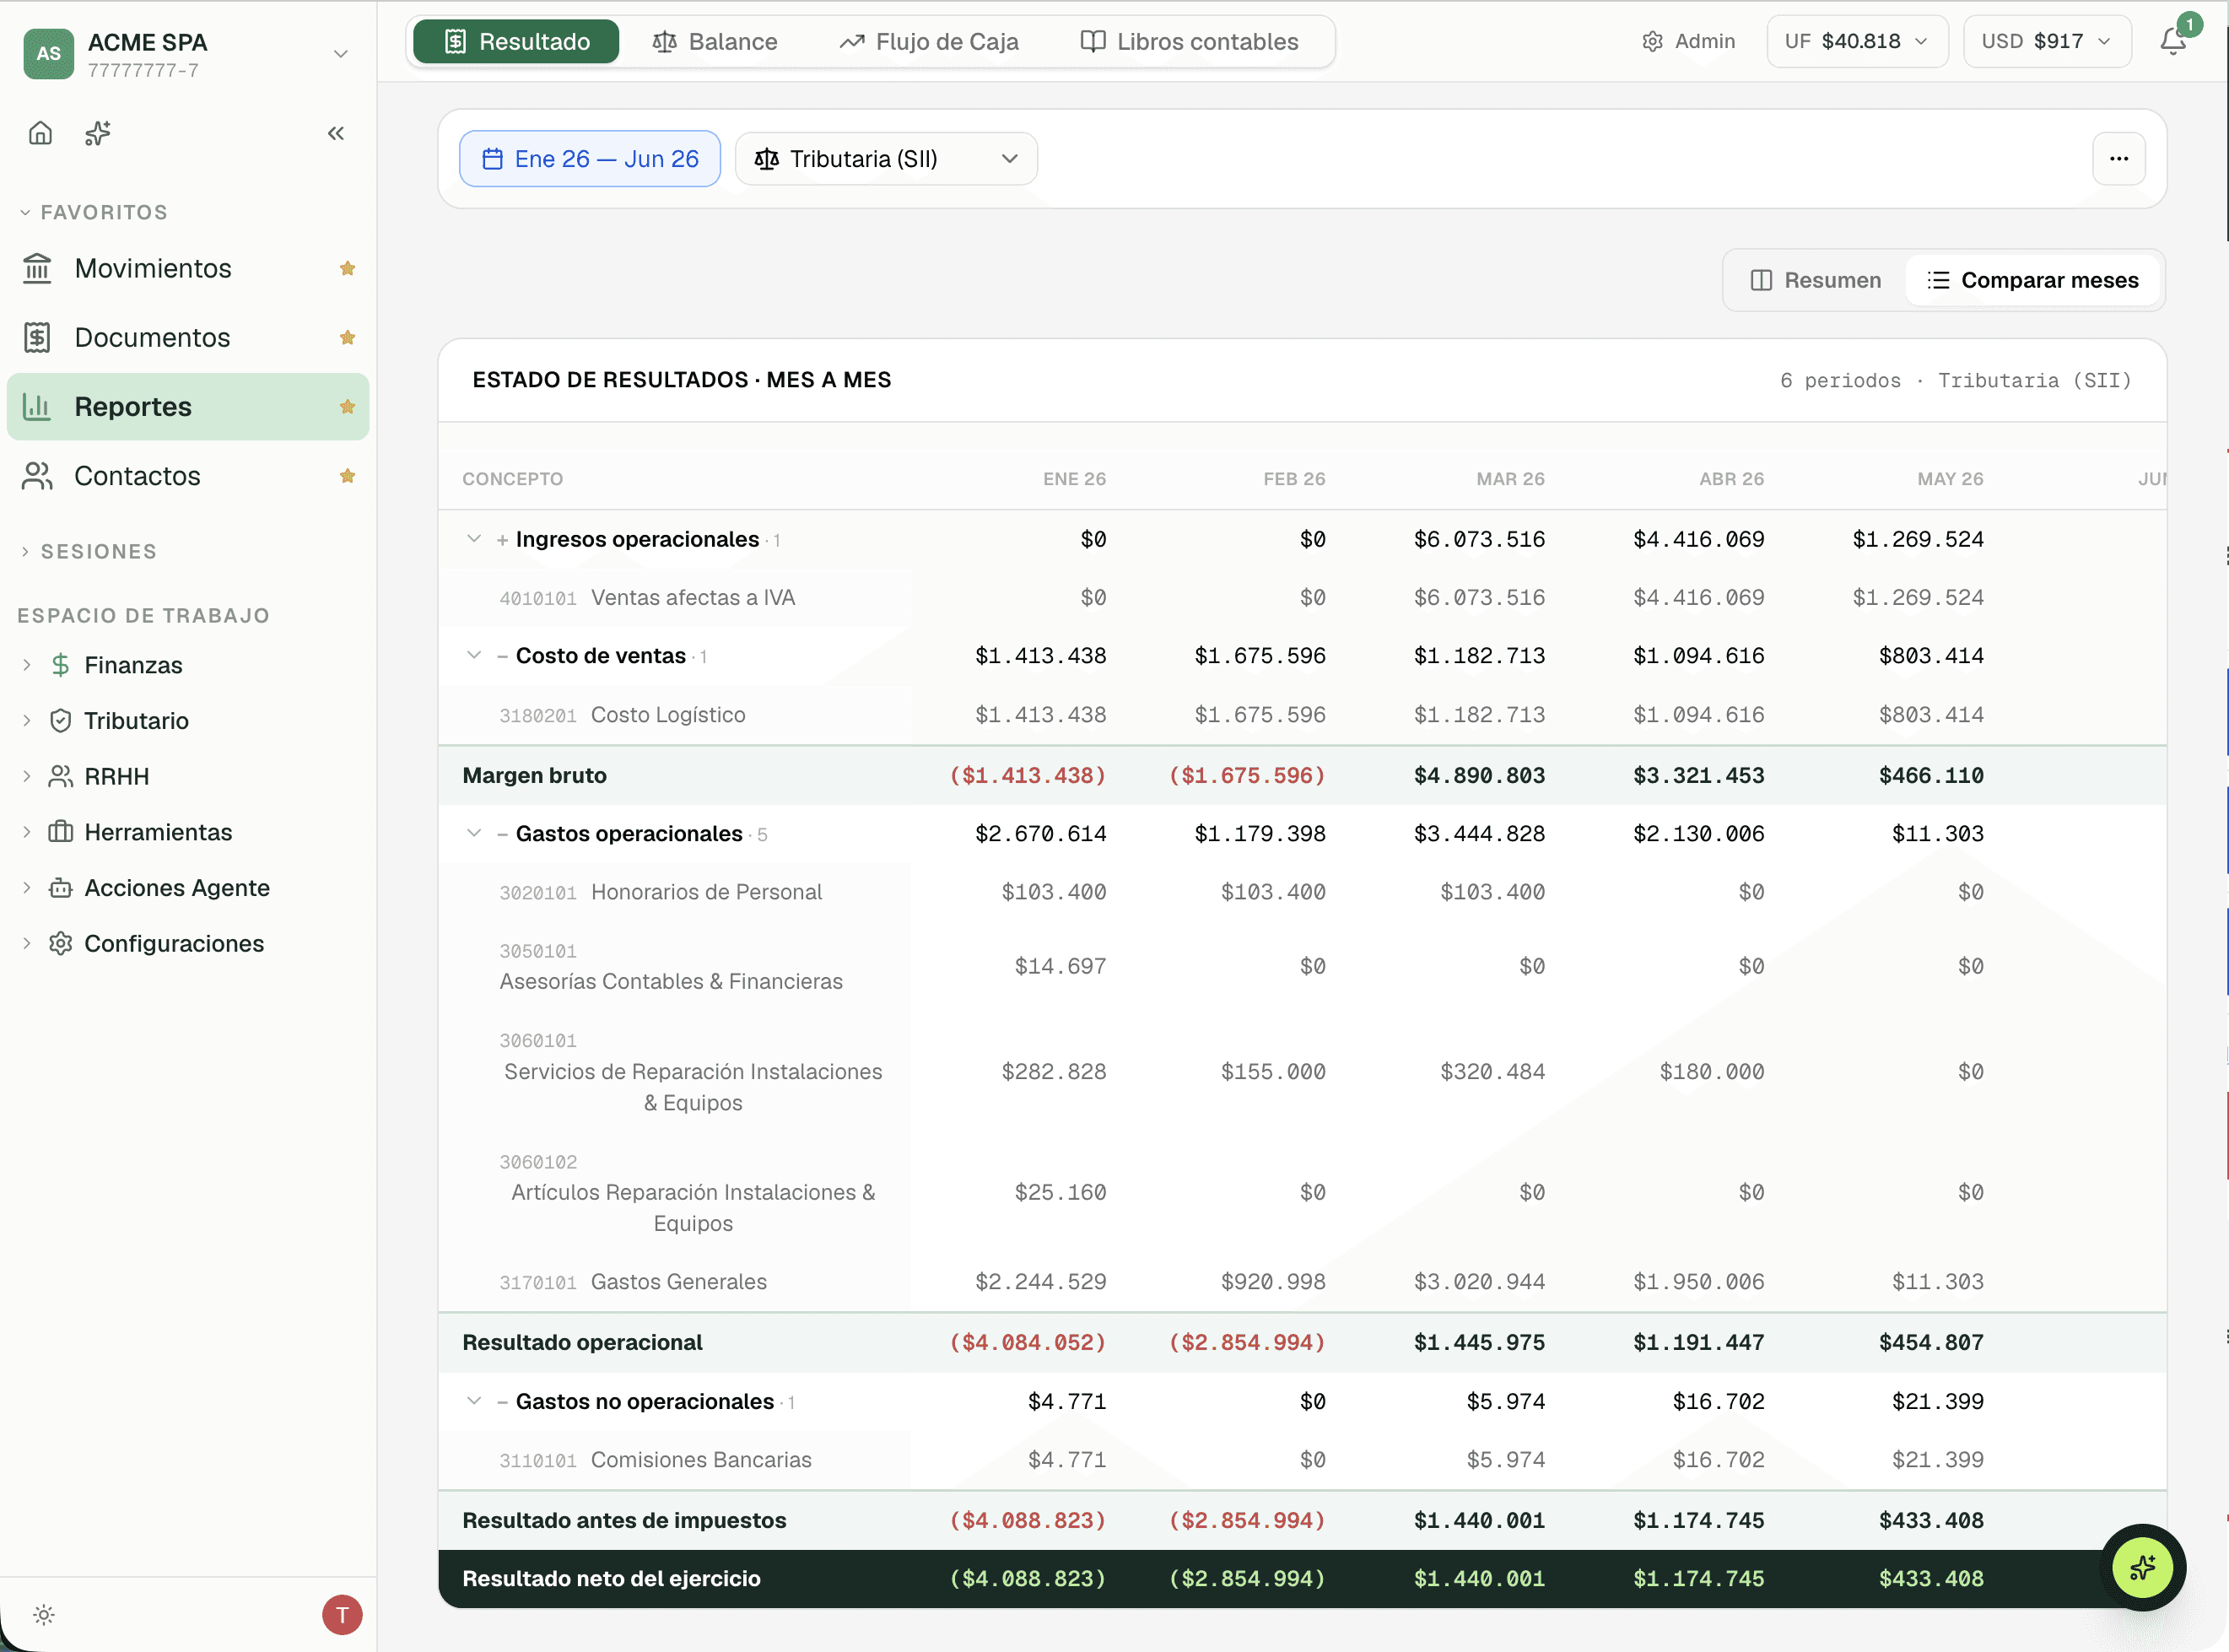Image resolution: width=2229 pixels, height=1652 pixels.
Task: Open the USD $917 dropdown
Action: point(2046,41)
